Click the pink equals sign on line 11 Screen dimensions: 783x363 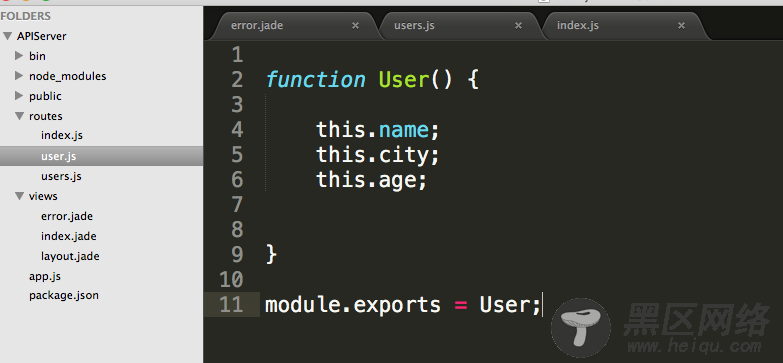[x=460, y=305]
